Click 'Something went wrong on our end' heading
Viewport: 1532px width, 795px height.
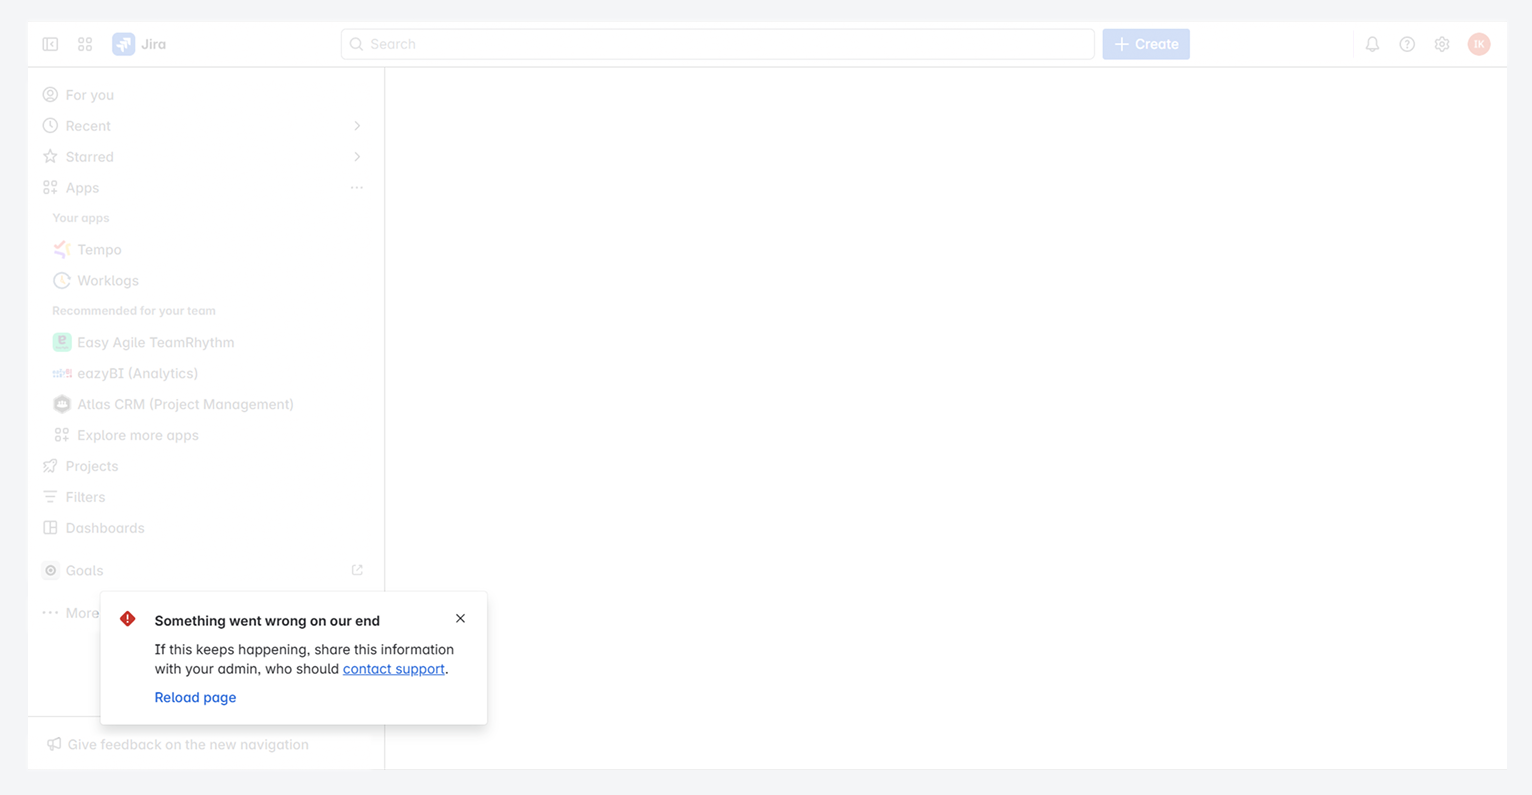pos(267,621)
